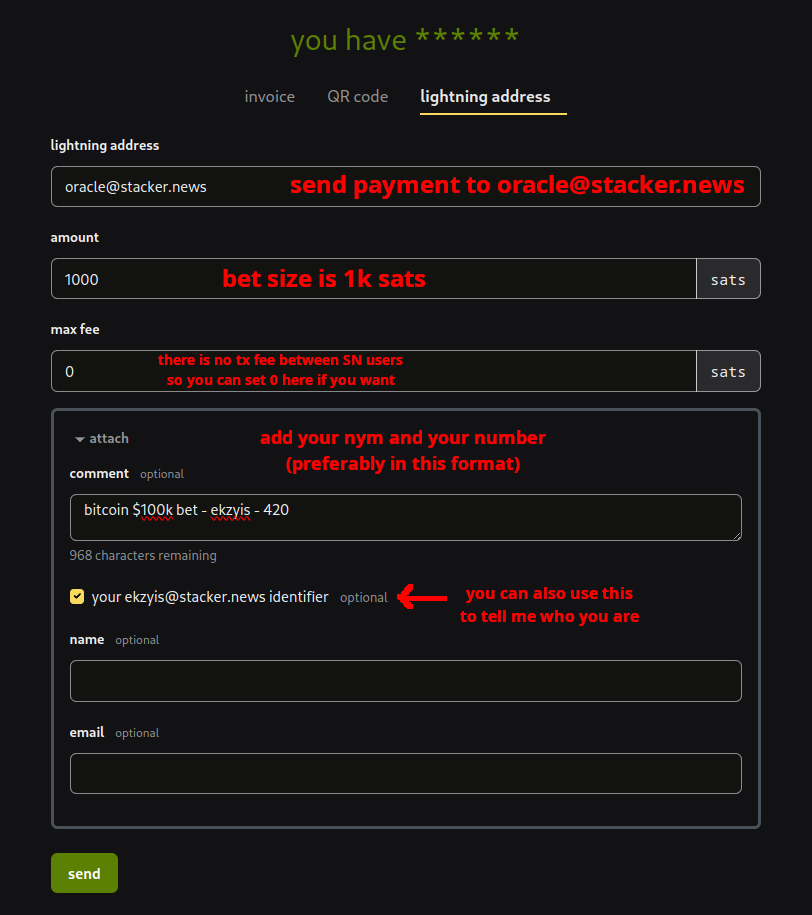Select the lightning address tab
The height and width of the screenshot is (915, 812).
click(x=485, y=97)
